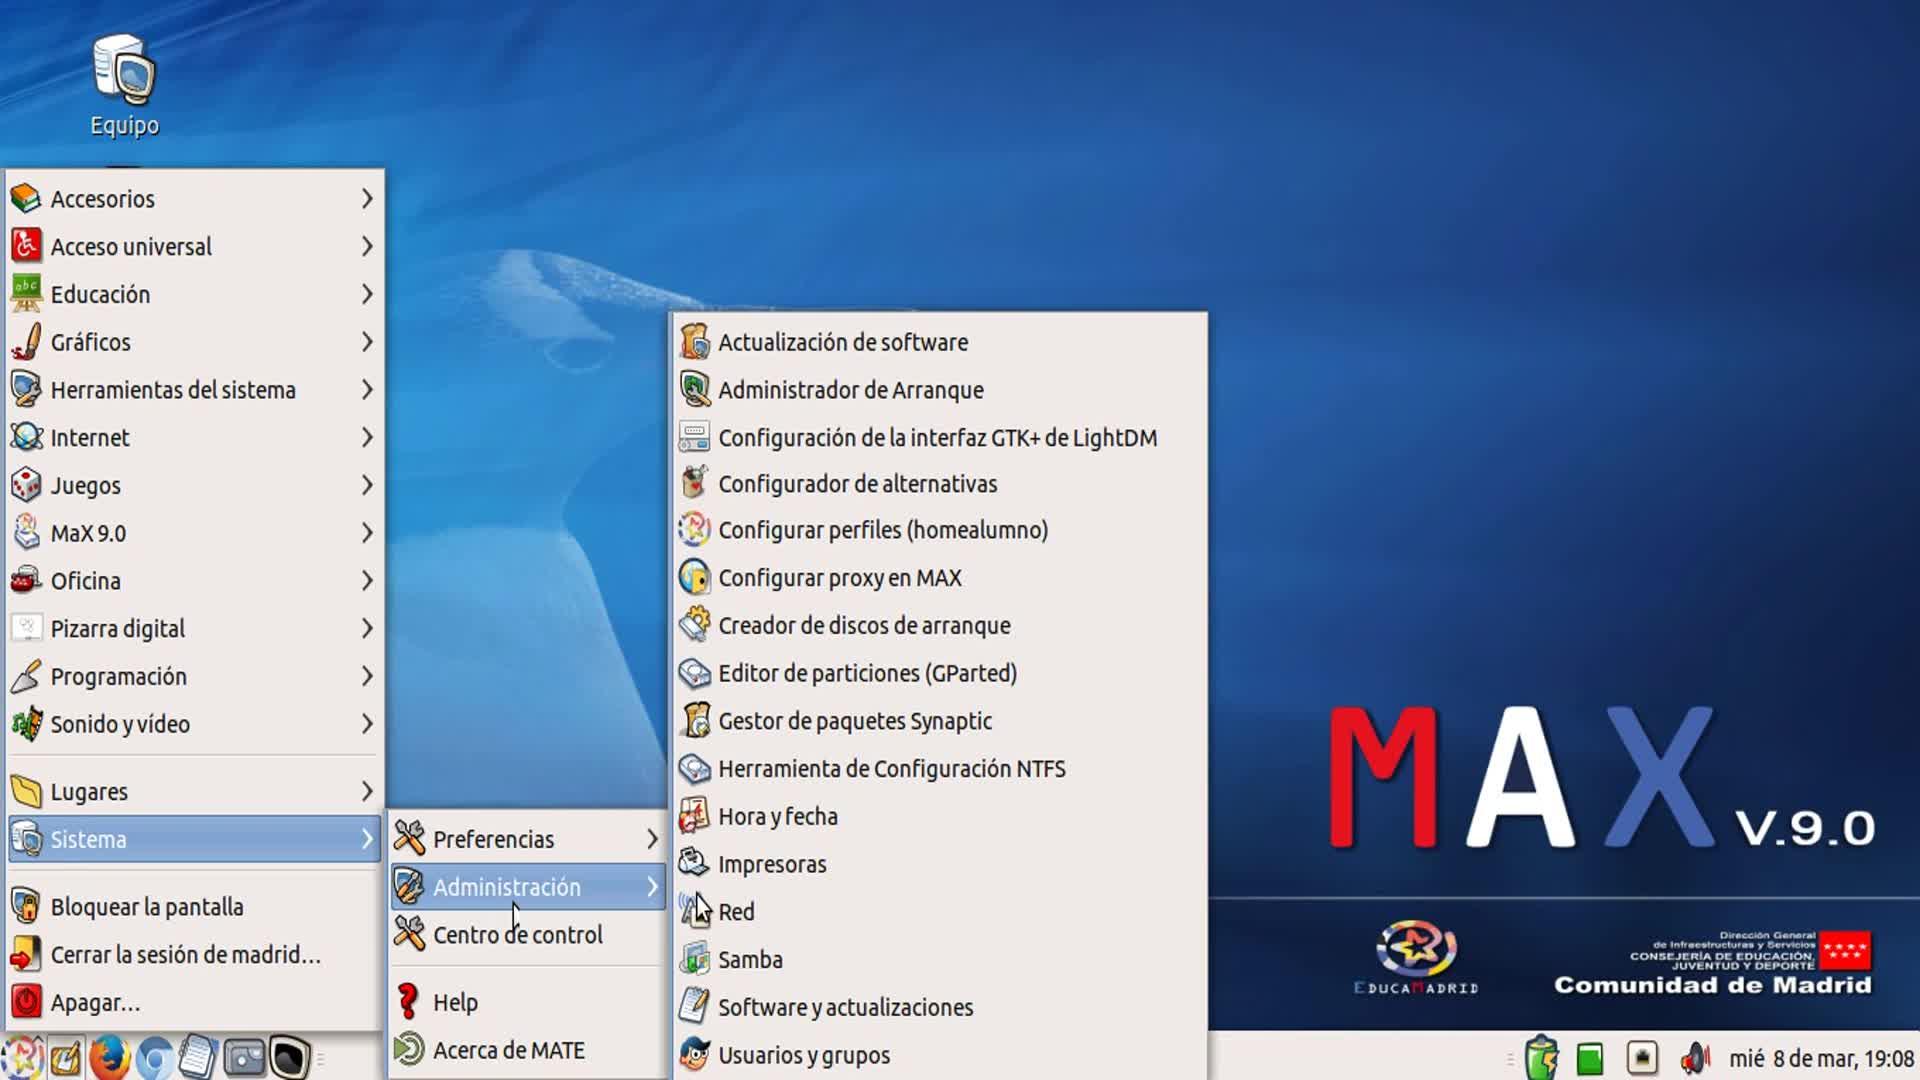Open the volume speaker tray icon
This screenshot has height=1080, width=1920.
point(1695,1057)
